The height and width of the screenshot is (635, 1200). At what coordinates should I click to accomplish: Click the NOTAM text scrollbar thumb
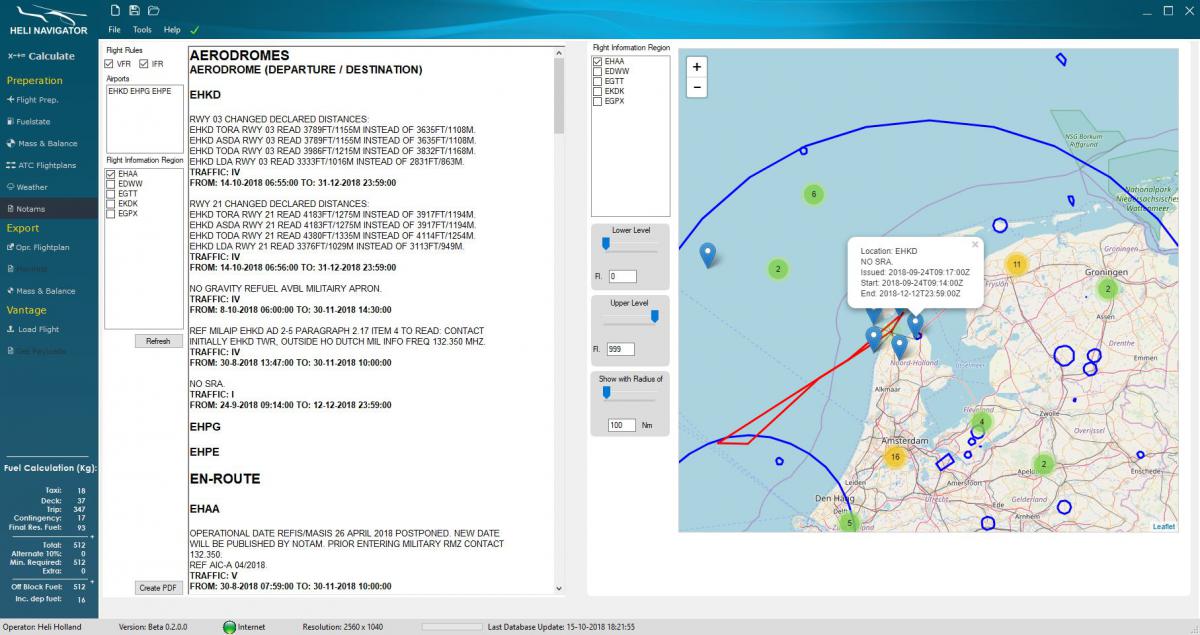(x=559, y=95)
